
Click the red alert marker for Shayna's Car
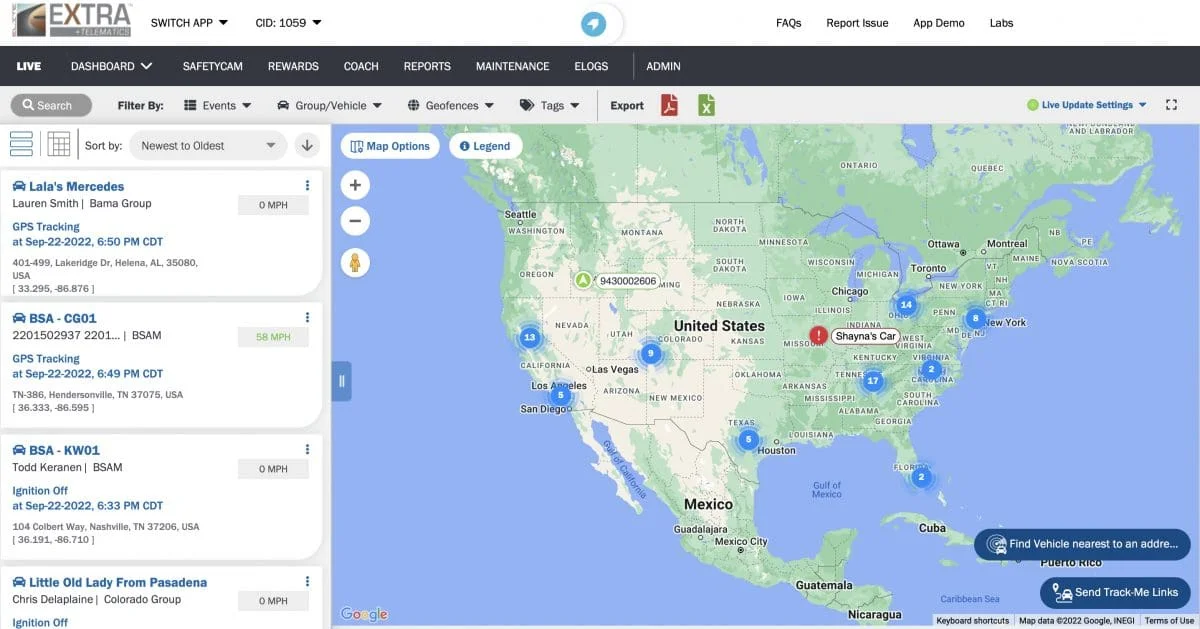[819, 336]
